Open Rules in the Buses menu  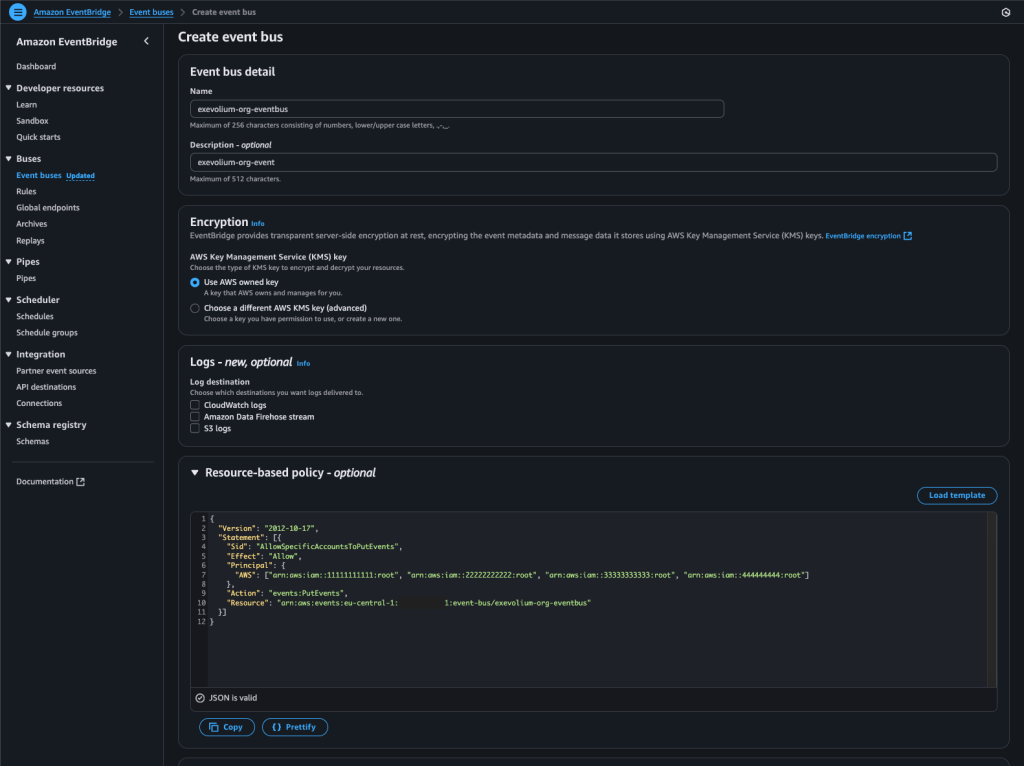26,191
